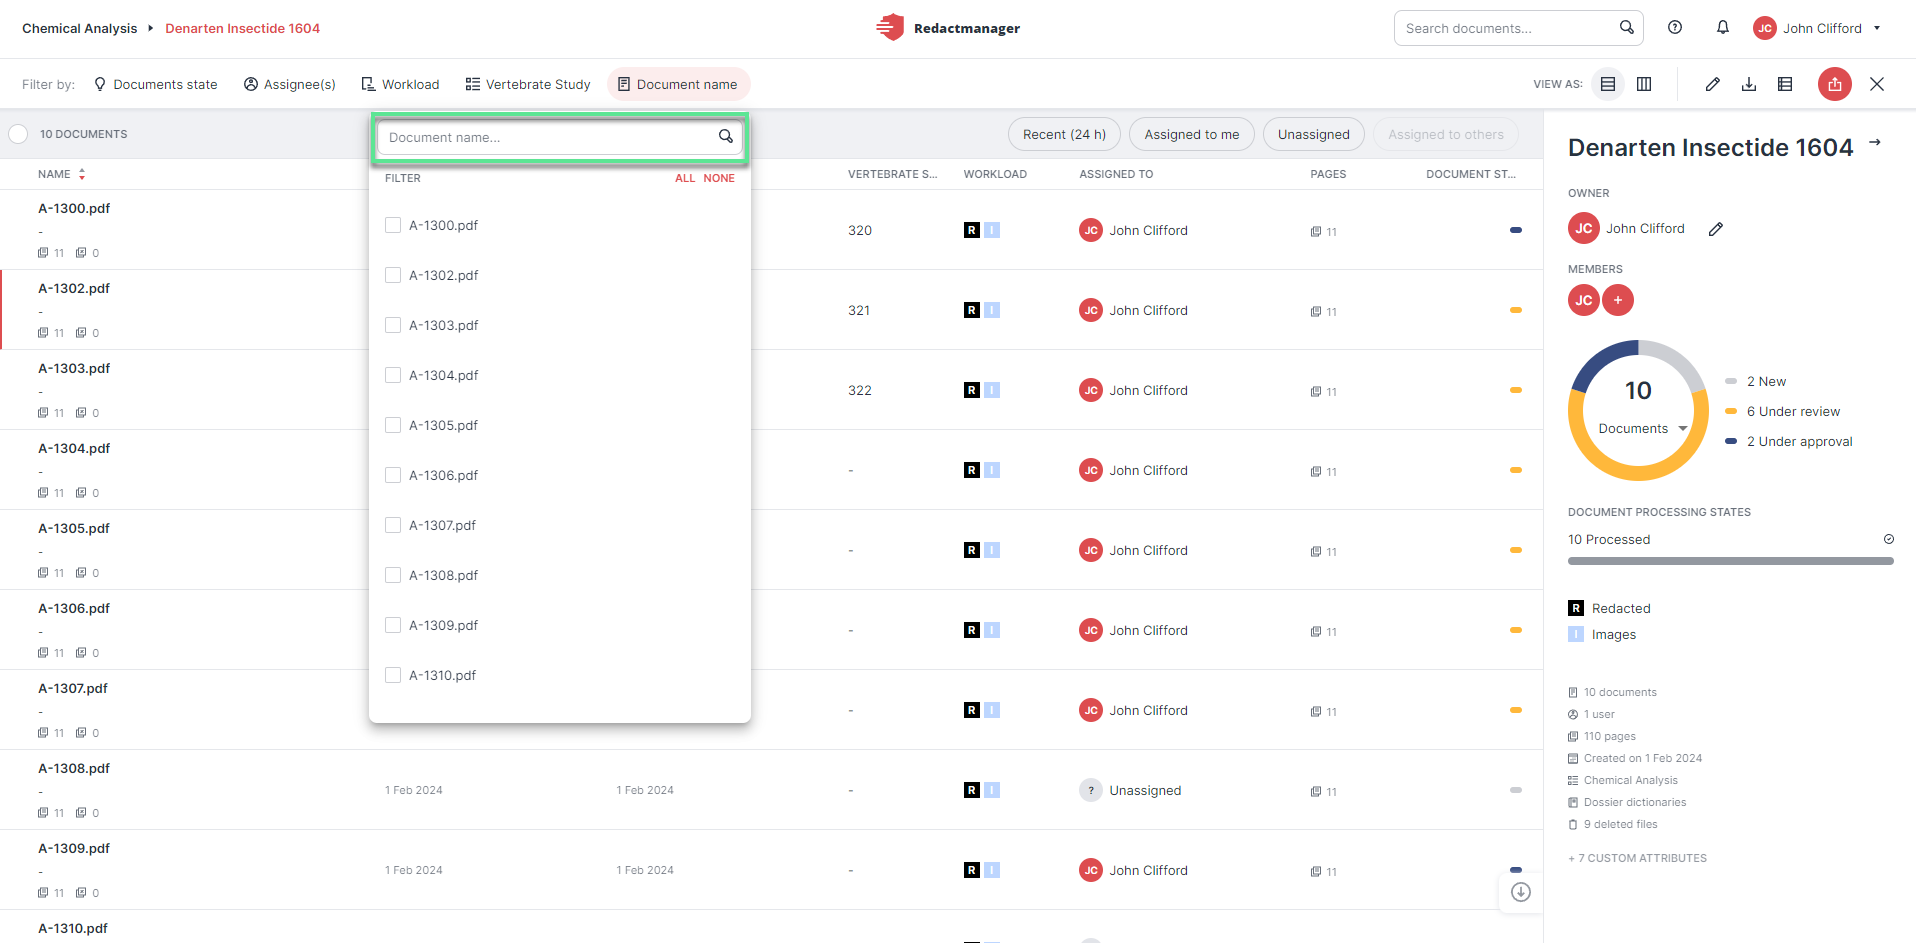Viewport: 1916px width, 943px height.
Task: Check the A-1310.pdf filter checkbox
Action: [x=393, y=675]
